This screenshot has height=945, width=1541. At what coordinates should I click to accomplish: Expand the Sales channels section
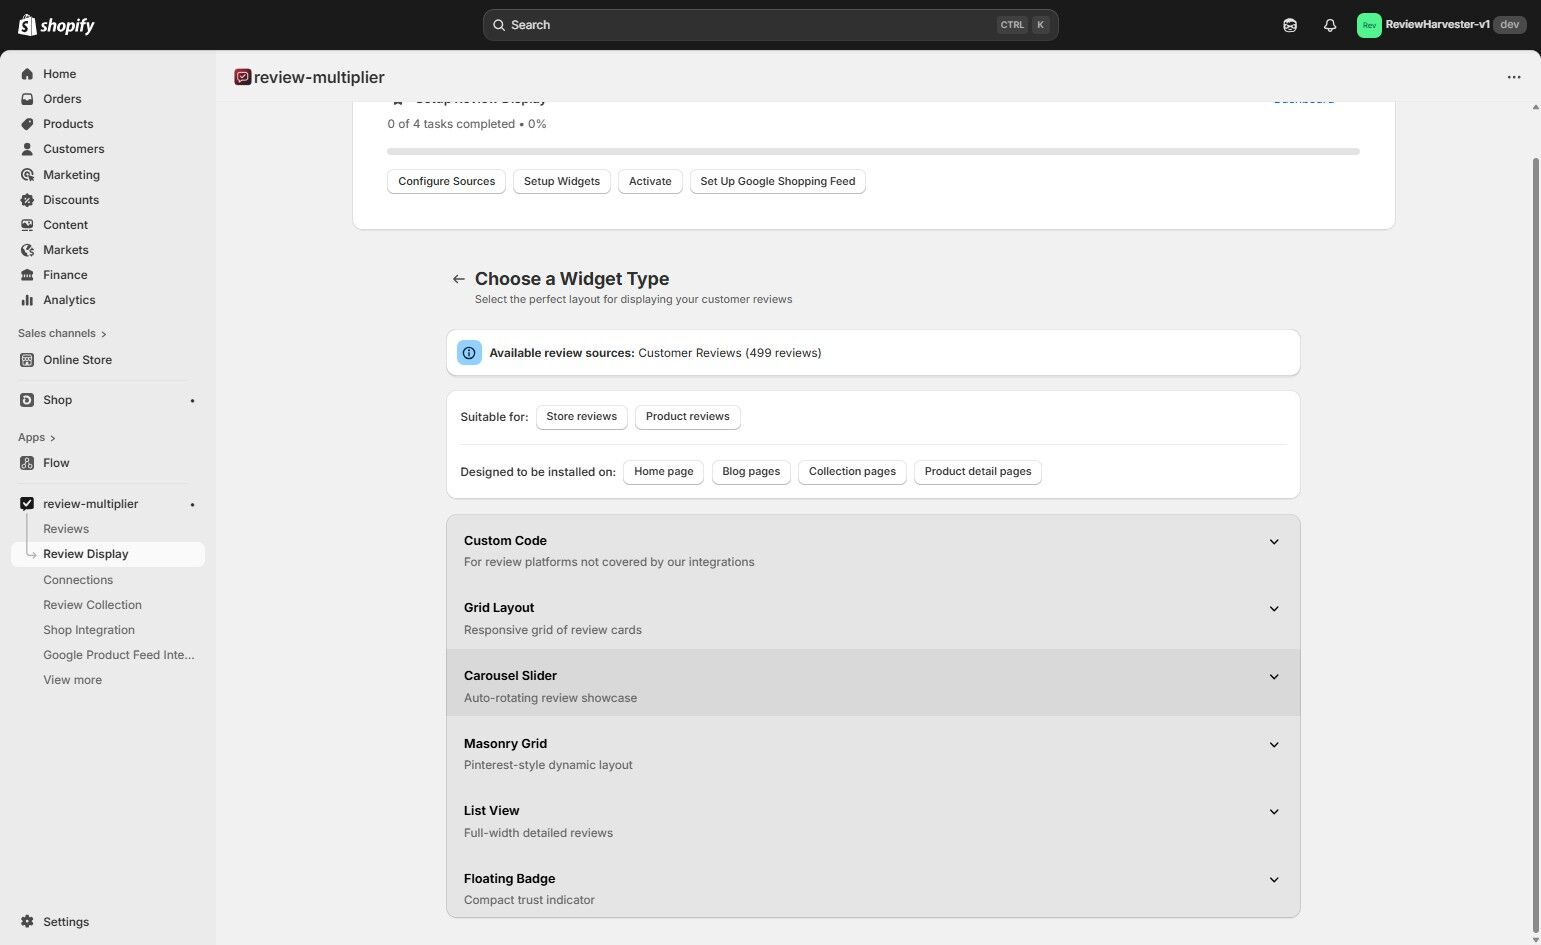pyautogui.click(x=61, y=333)
